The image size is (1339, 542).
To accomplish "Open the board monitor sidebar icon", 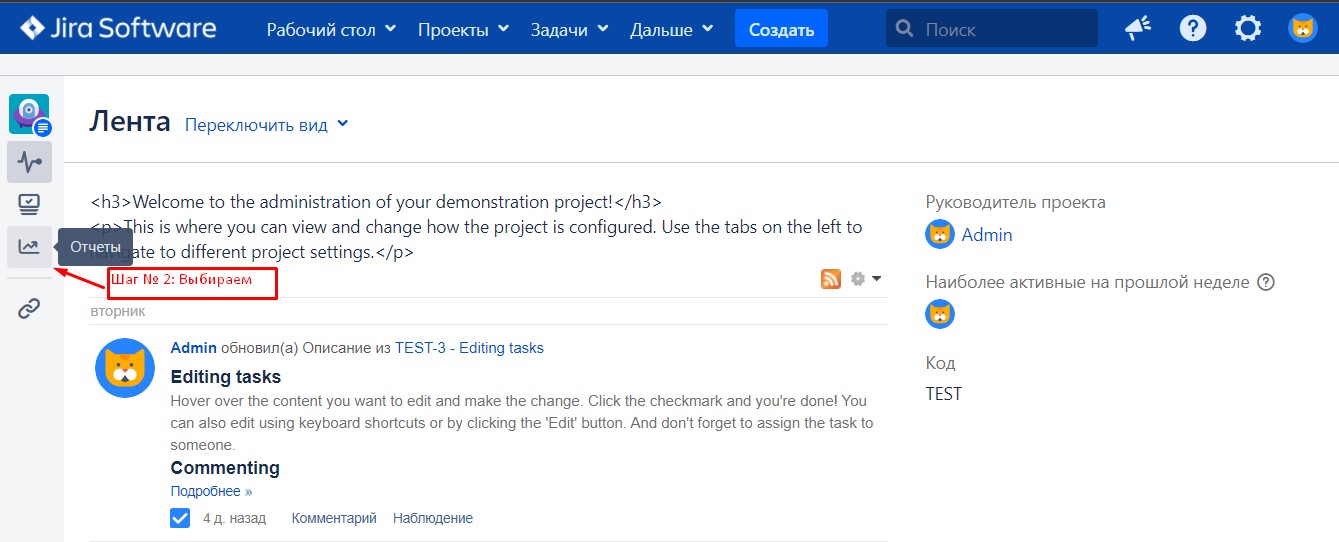I will click(x=29, y=204).
